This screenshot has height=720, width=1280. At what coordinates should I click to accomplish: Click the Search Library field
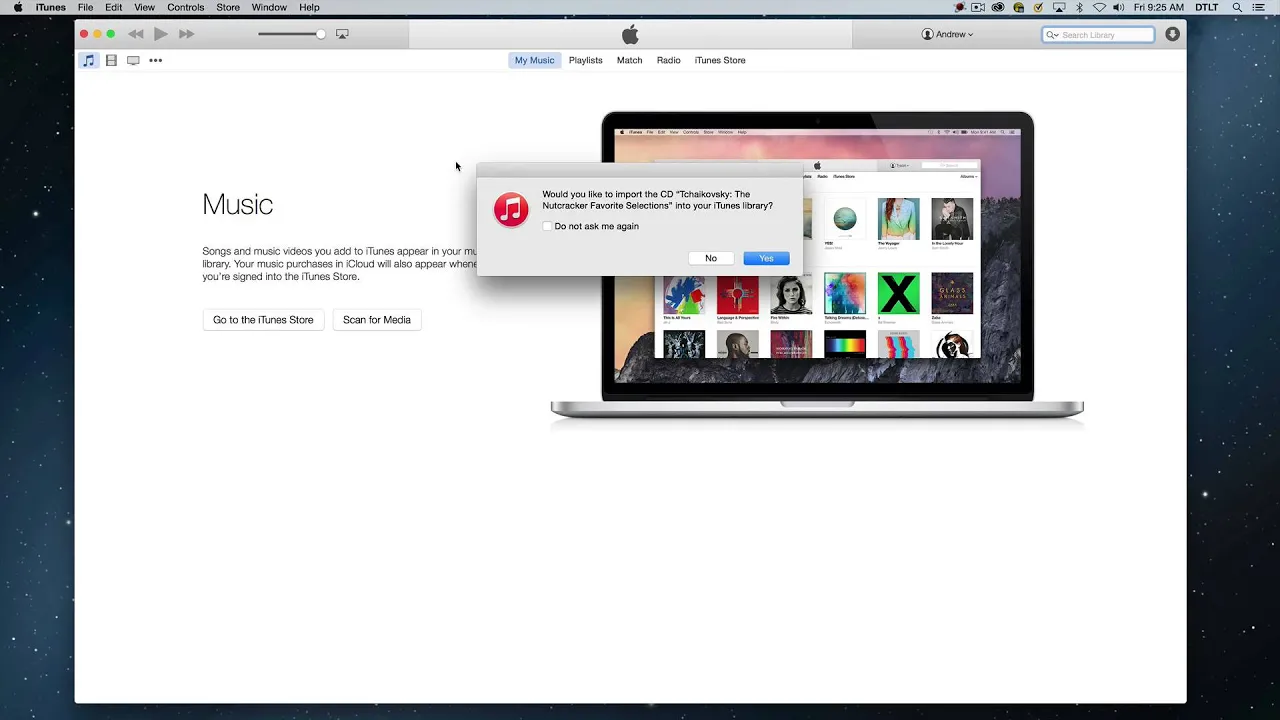(x=1098, y=35)
